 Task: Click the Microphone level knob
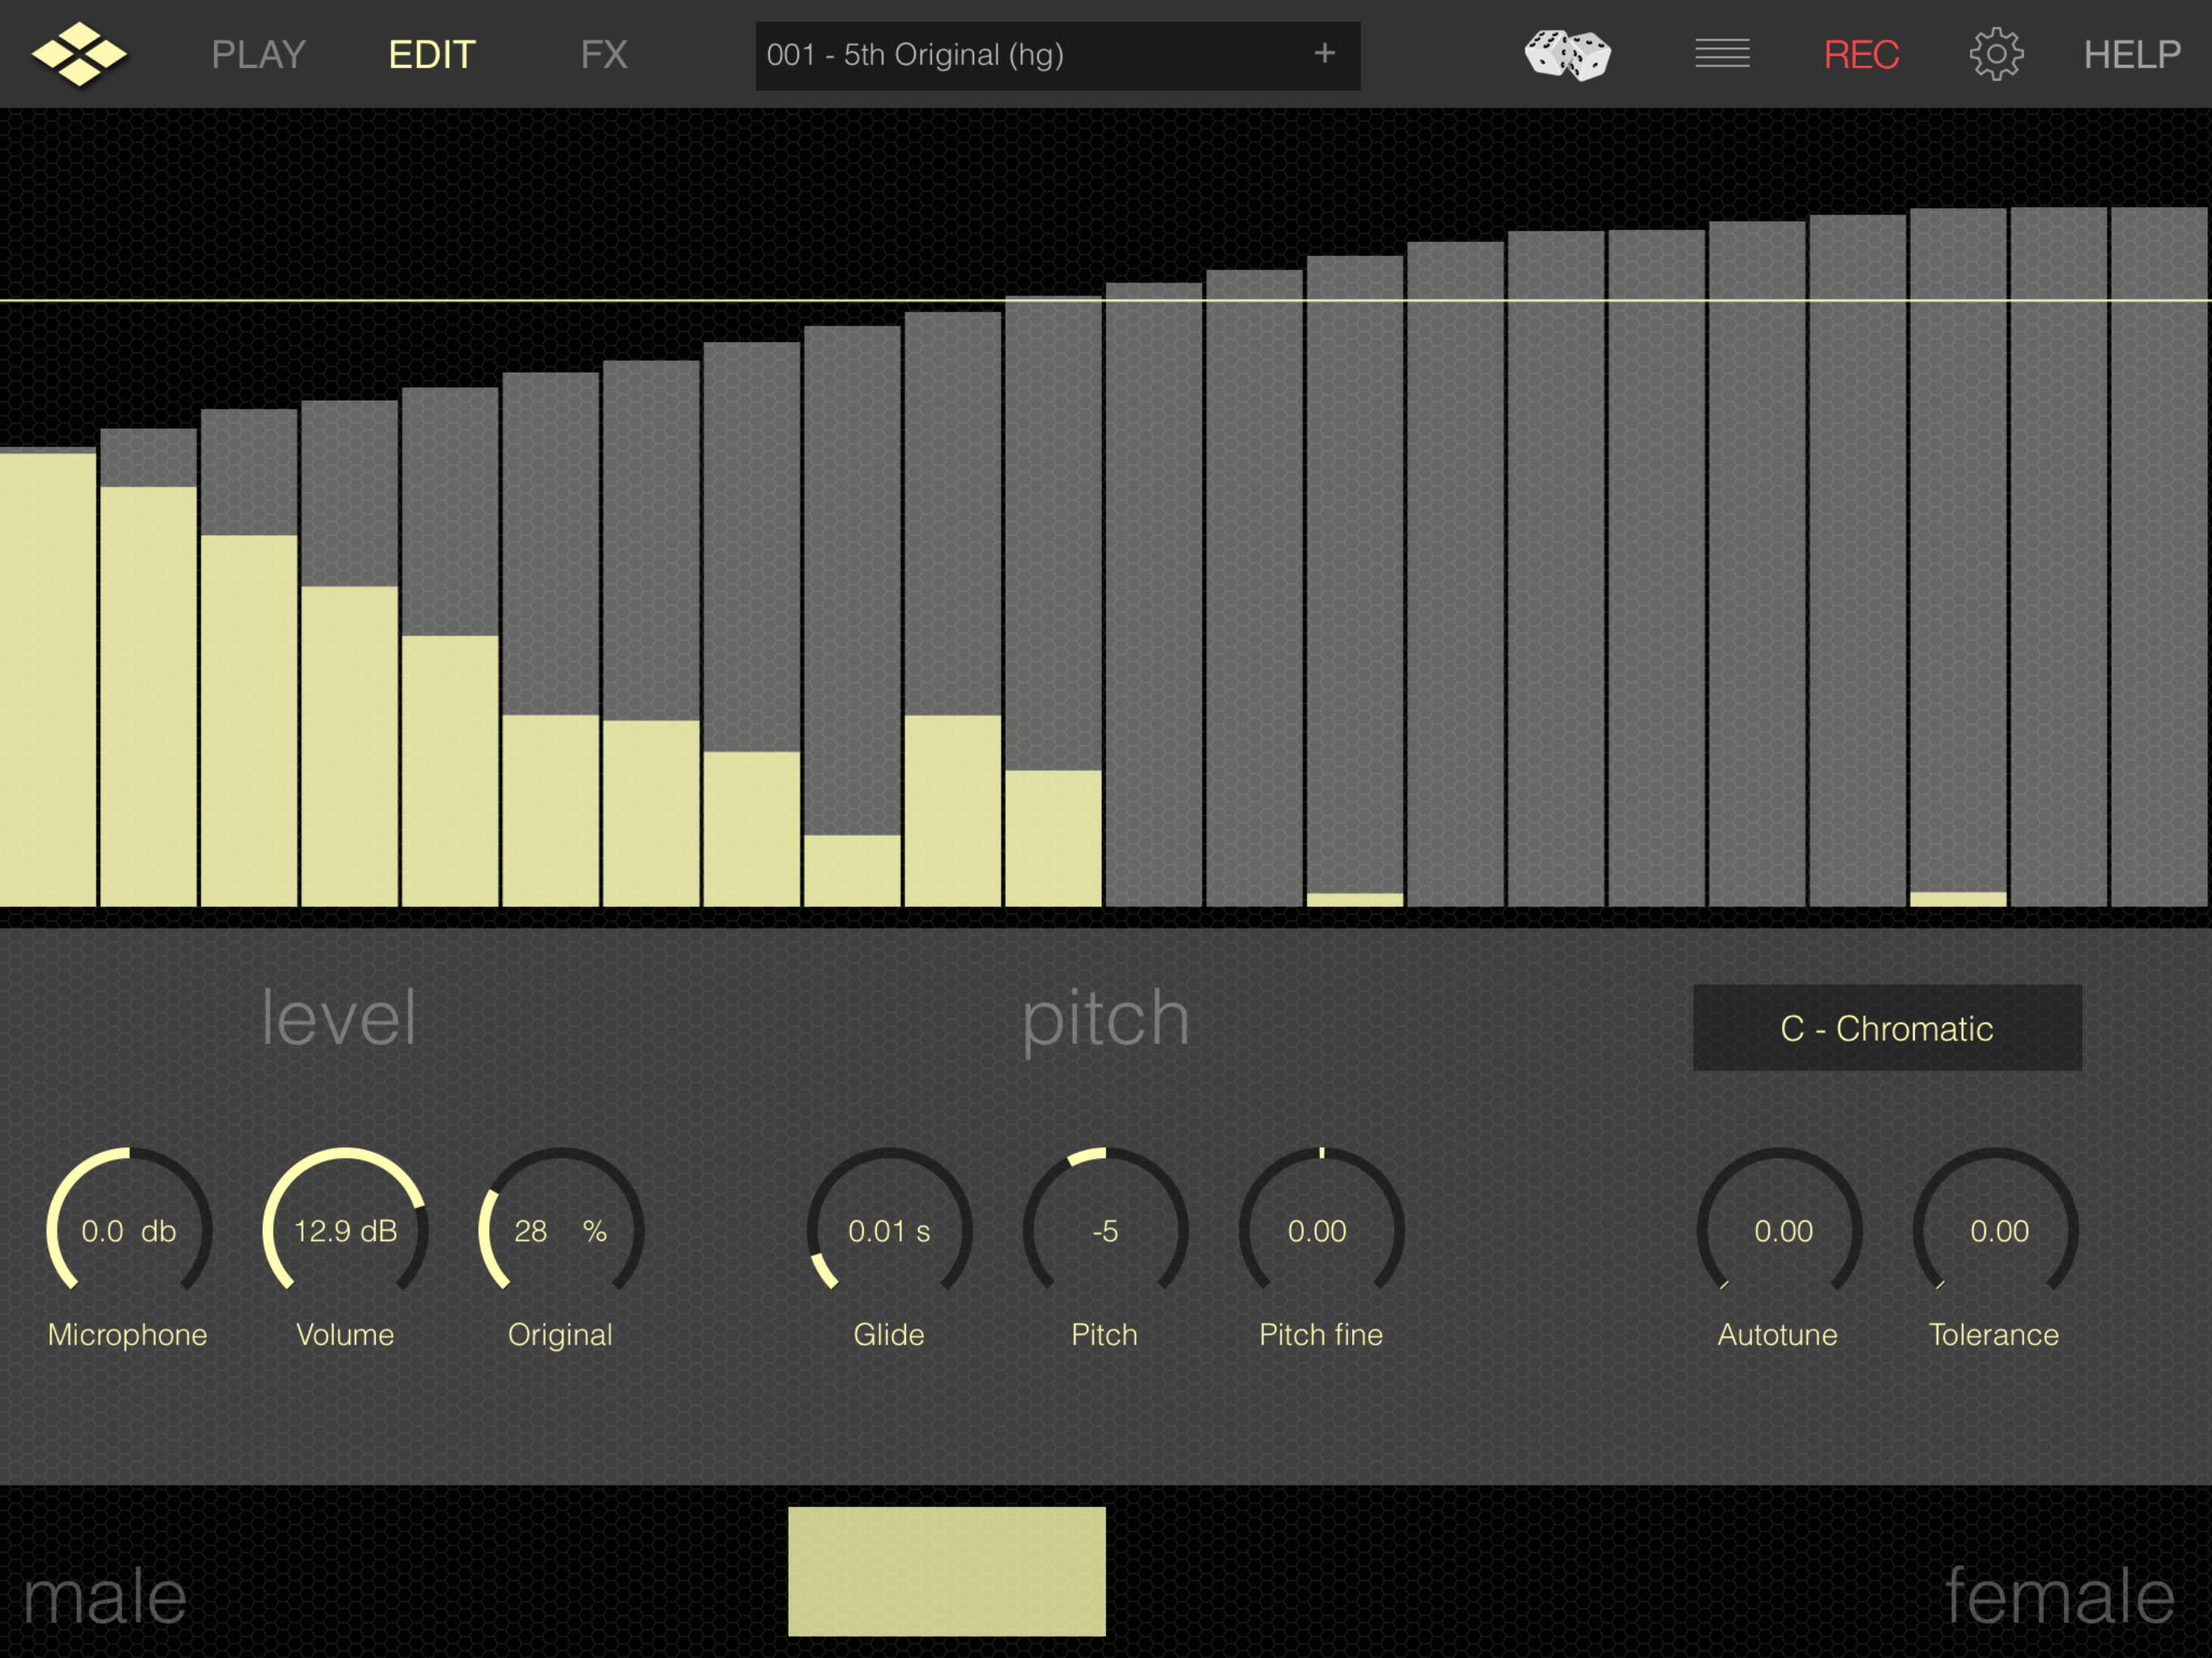[x=129, y=1230]
